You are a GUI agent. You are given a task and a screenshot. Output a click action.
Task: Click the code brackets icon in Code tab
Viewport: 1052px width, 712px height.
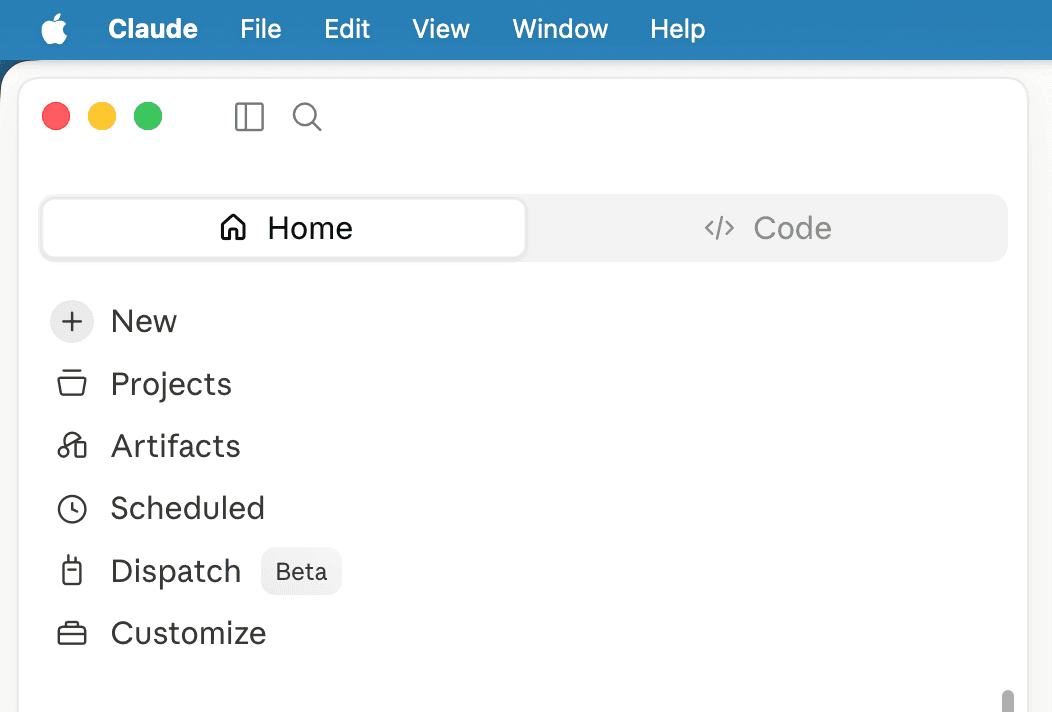[x=719, y=228]
